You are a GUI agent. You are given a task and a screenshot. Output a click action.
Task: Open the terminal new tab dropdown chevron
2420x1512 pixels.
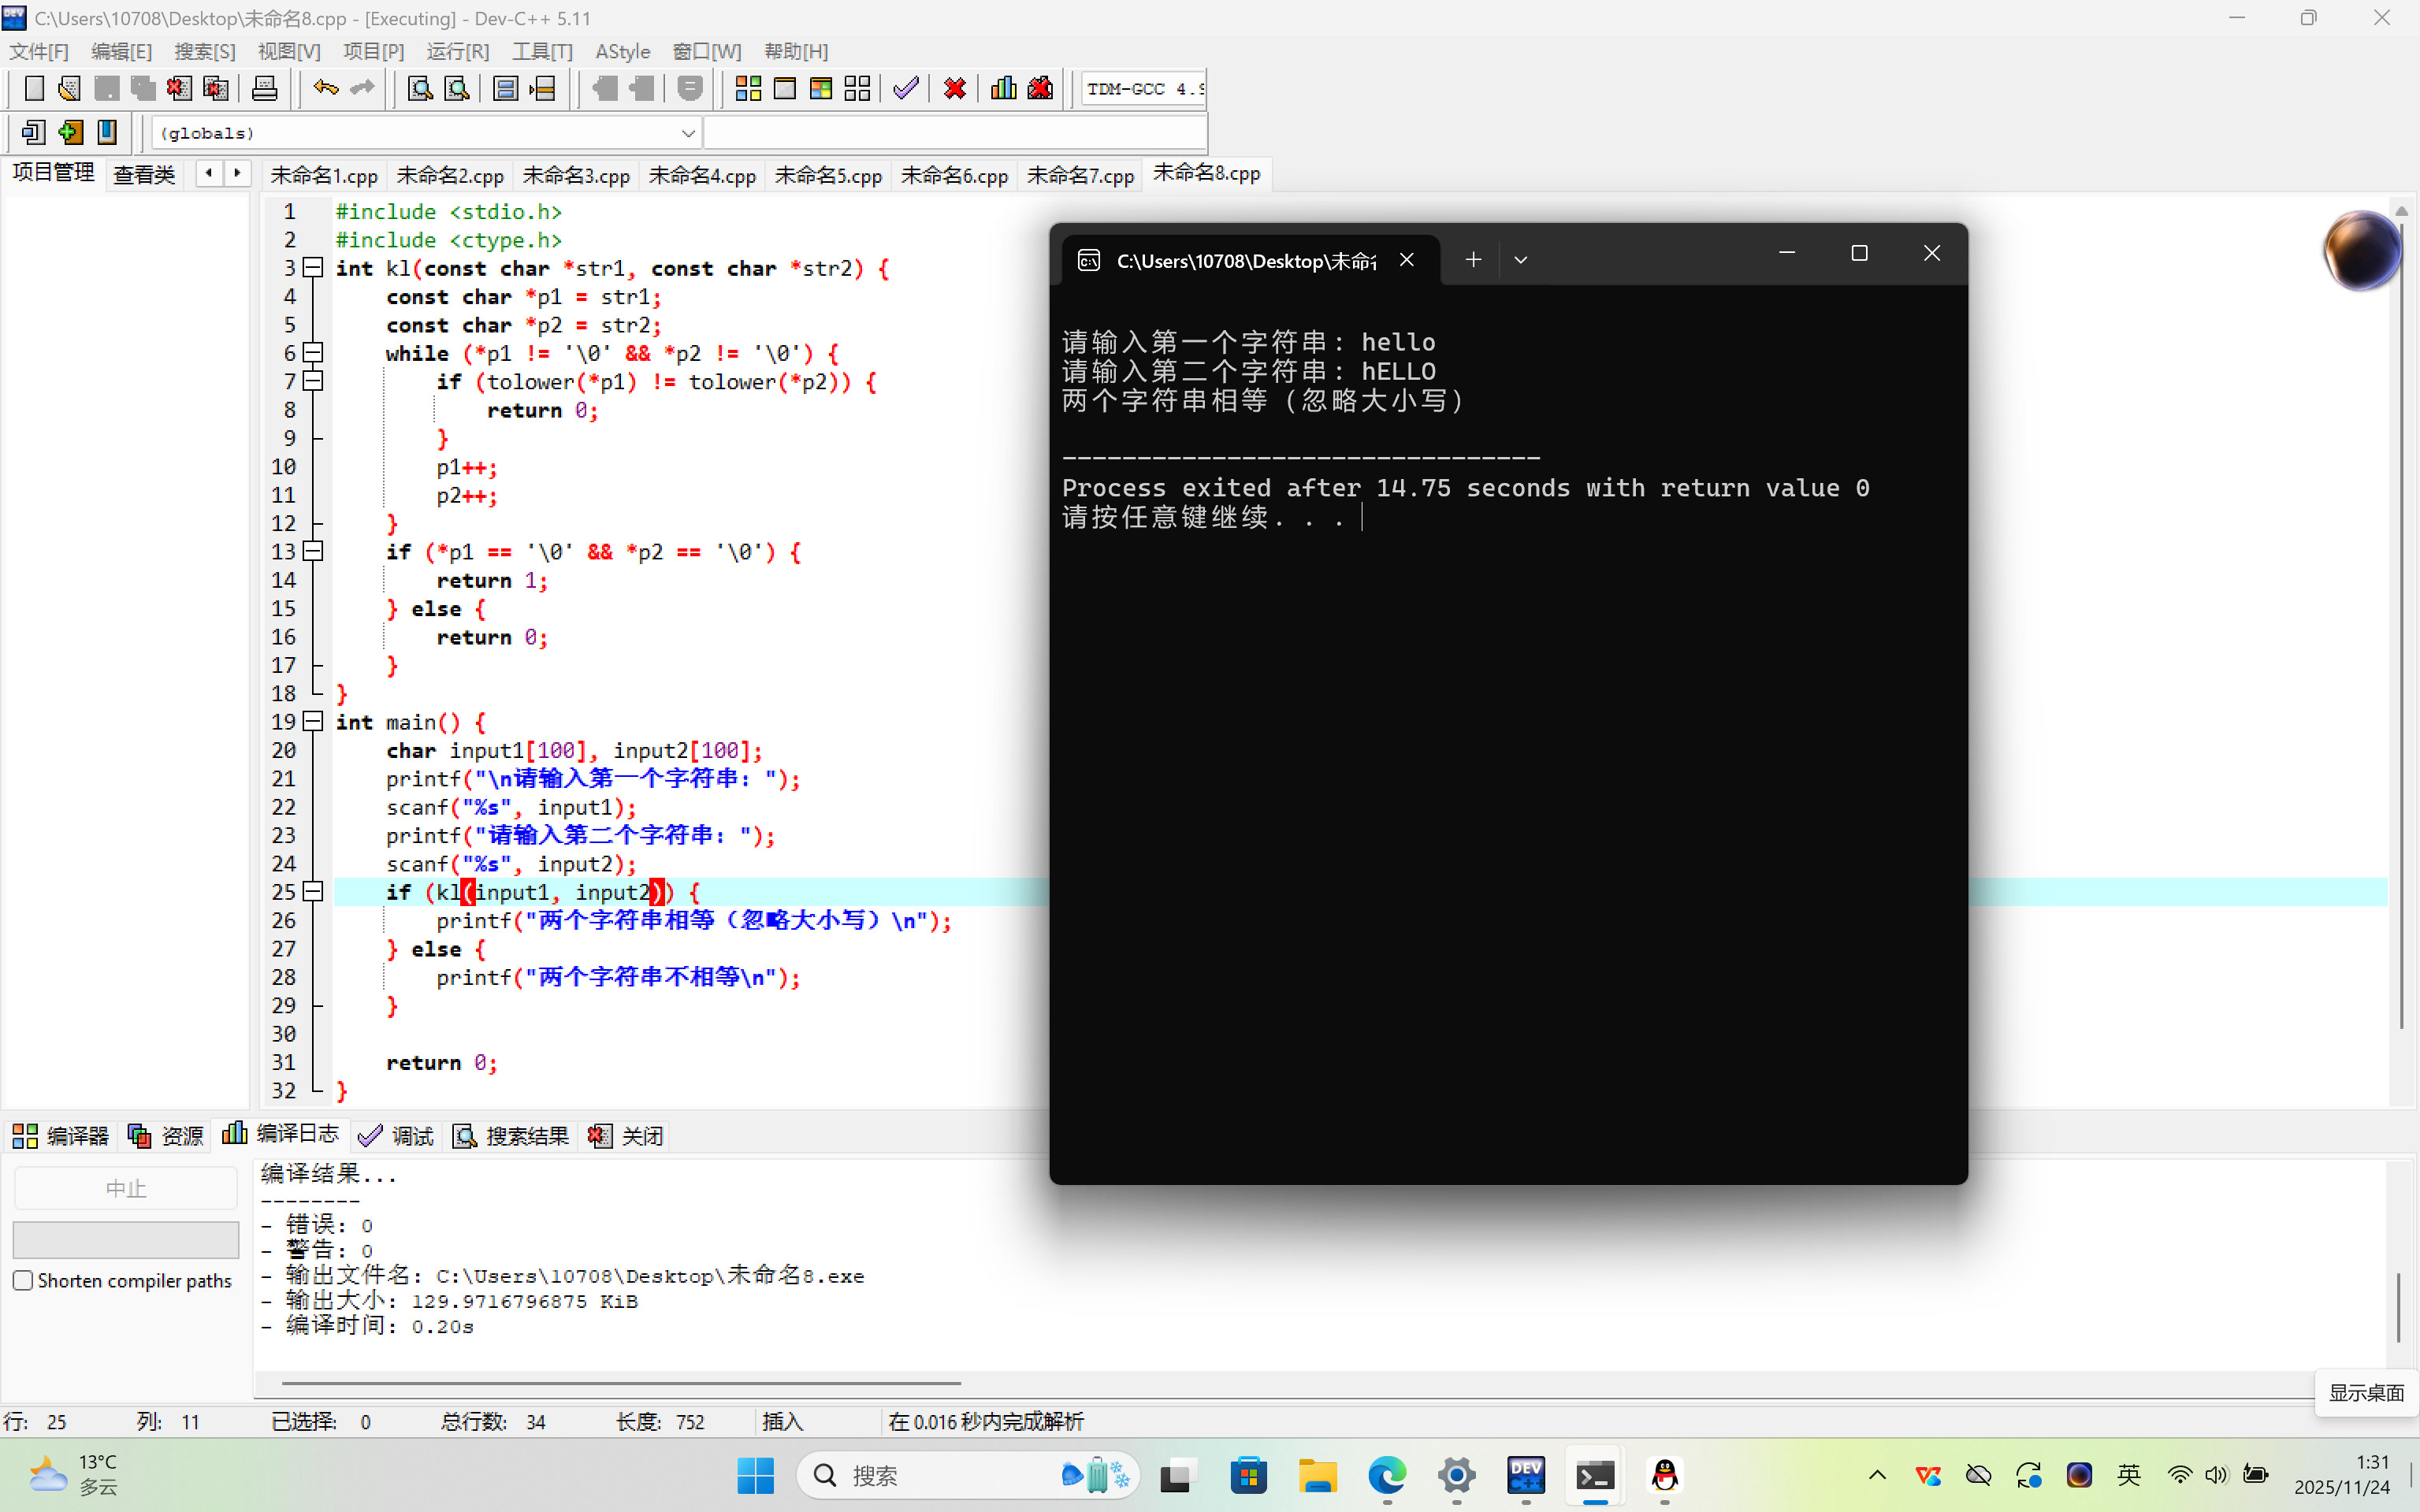[1520, 260]
